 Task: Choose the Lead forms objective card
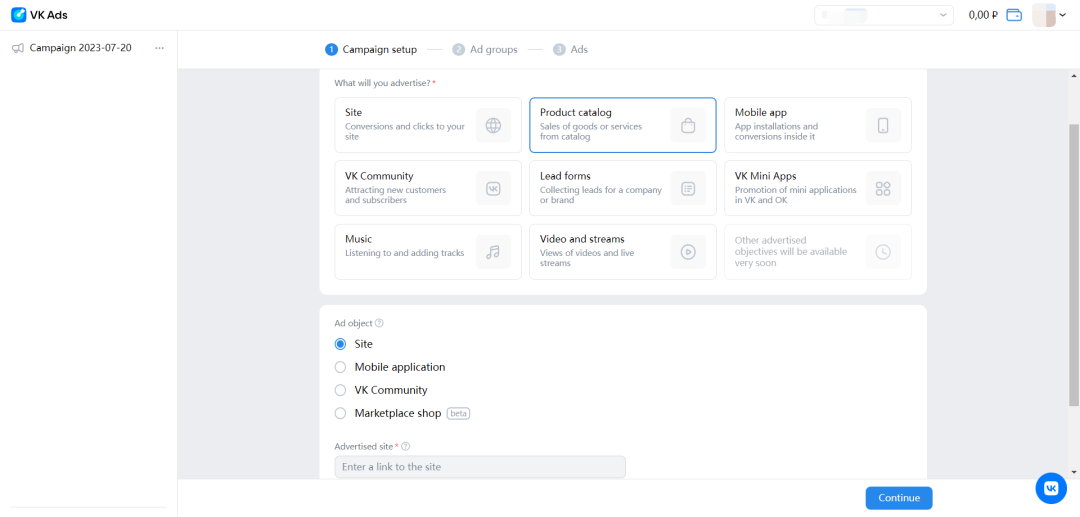pos(623,189)
